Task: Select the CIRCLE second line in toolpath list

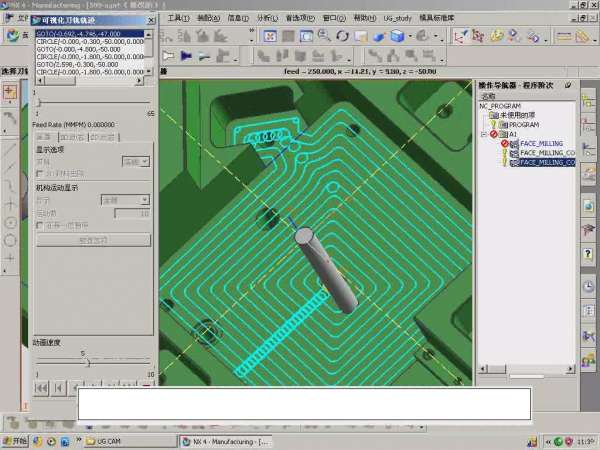Action: (90, 39)
